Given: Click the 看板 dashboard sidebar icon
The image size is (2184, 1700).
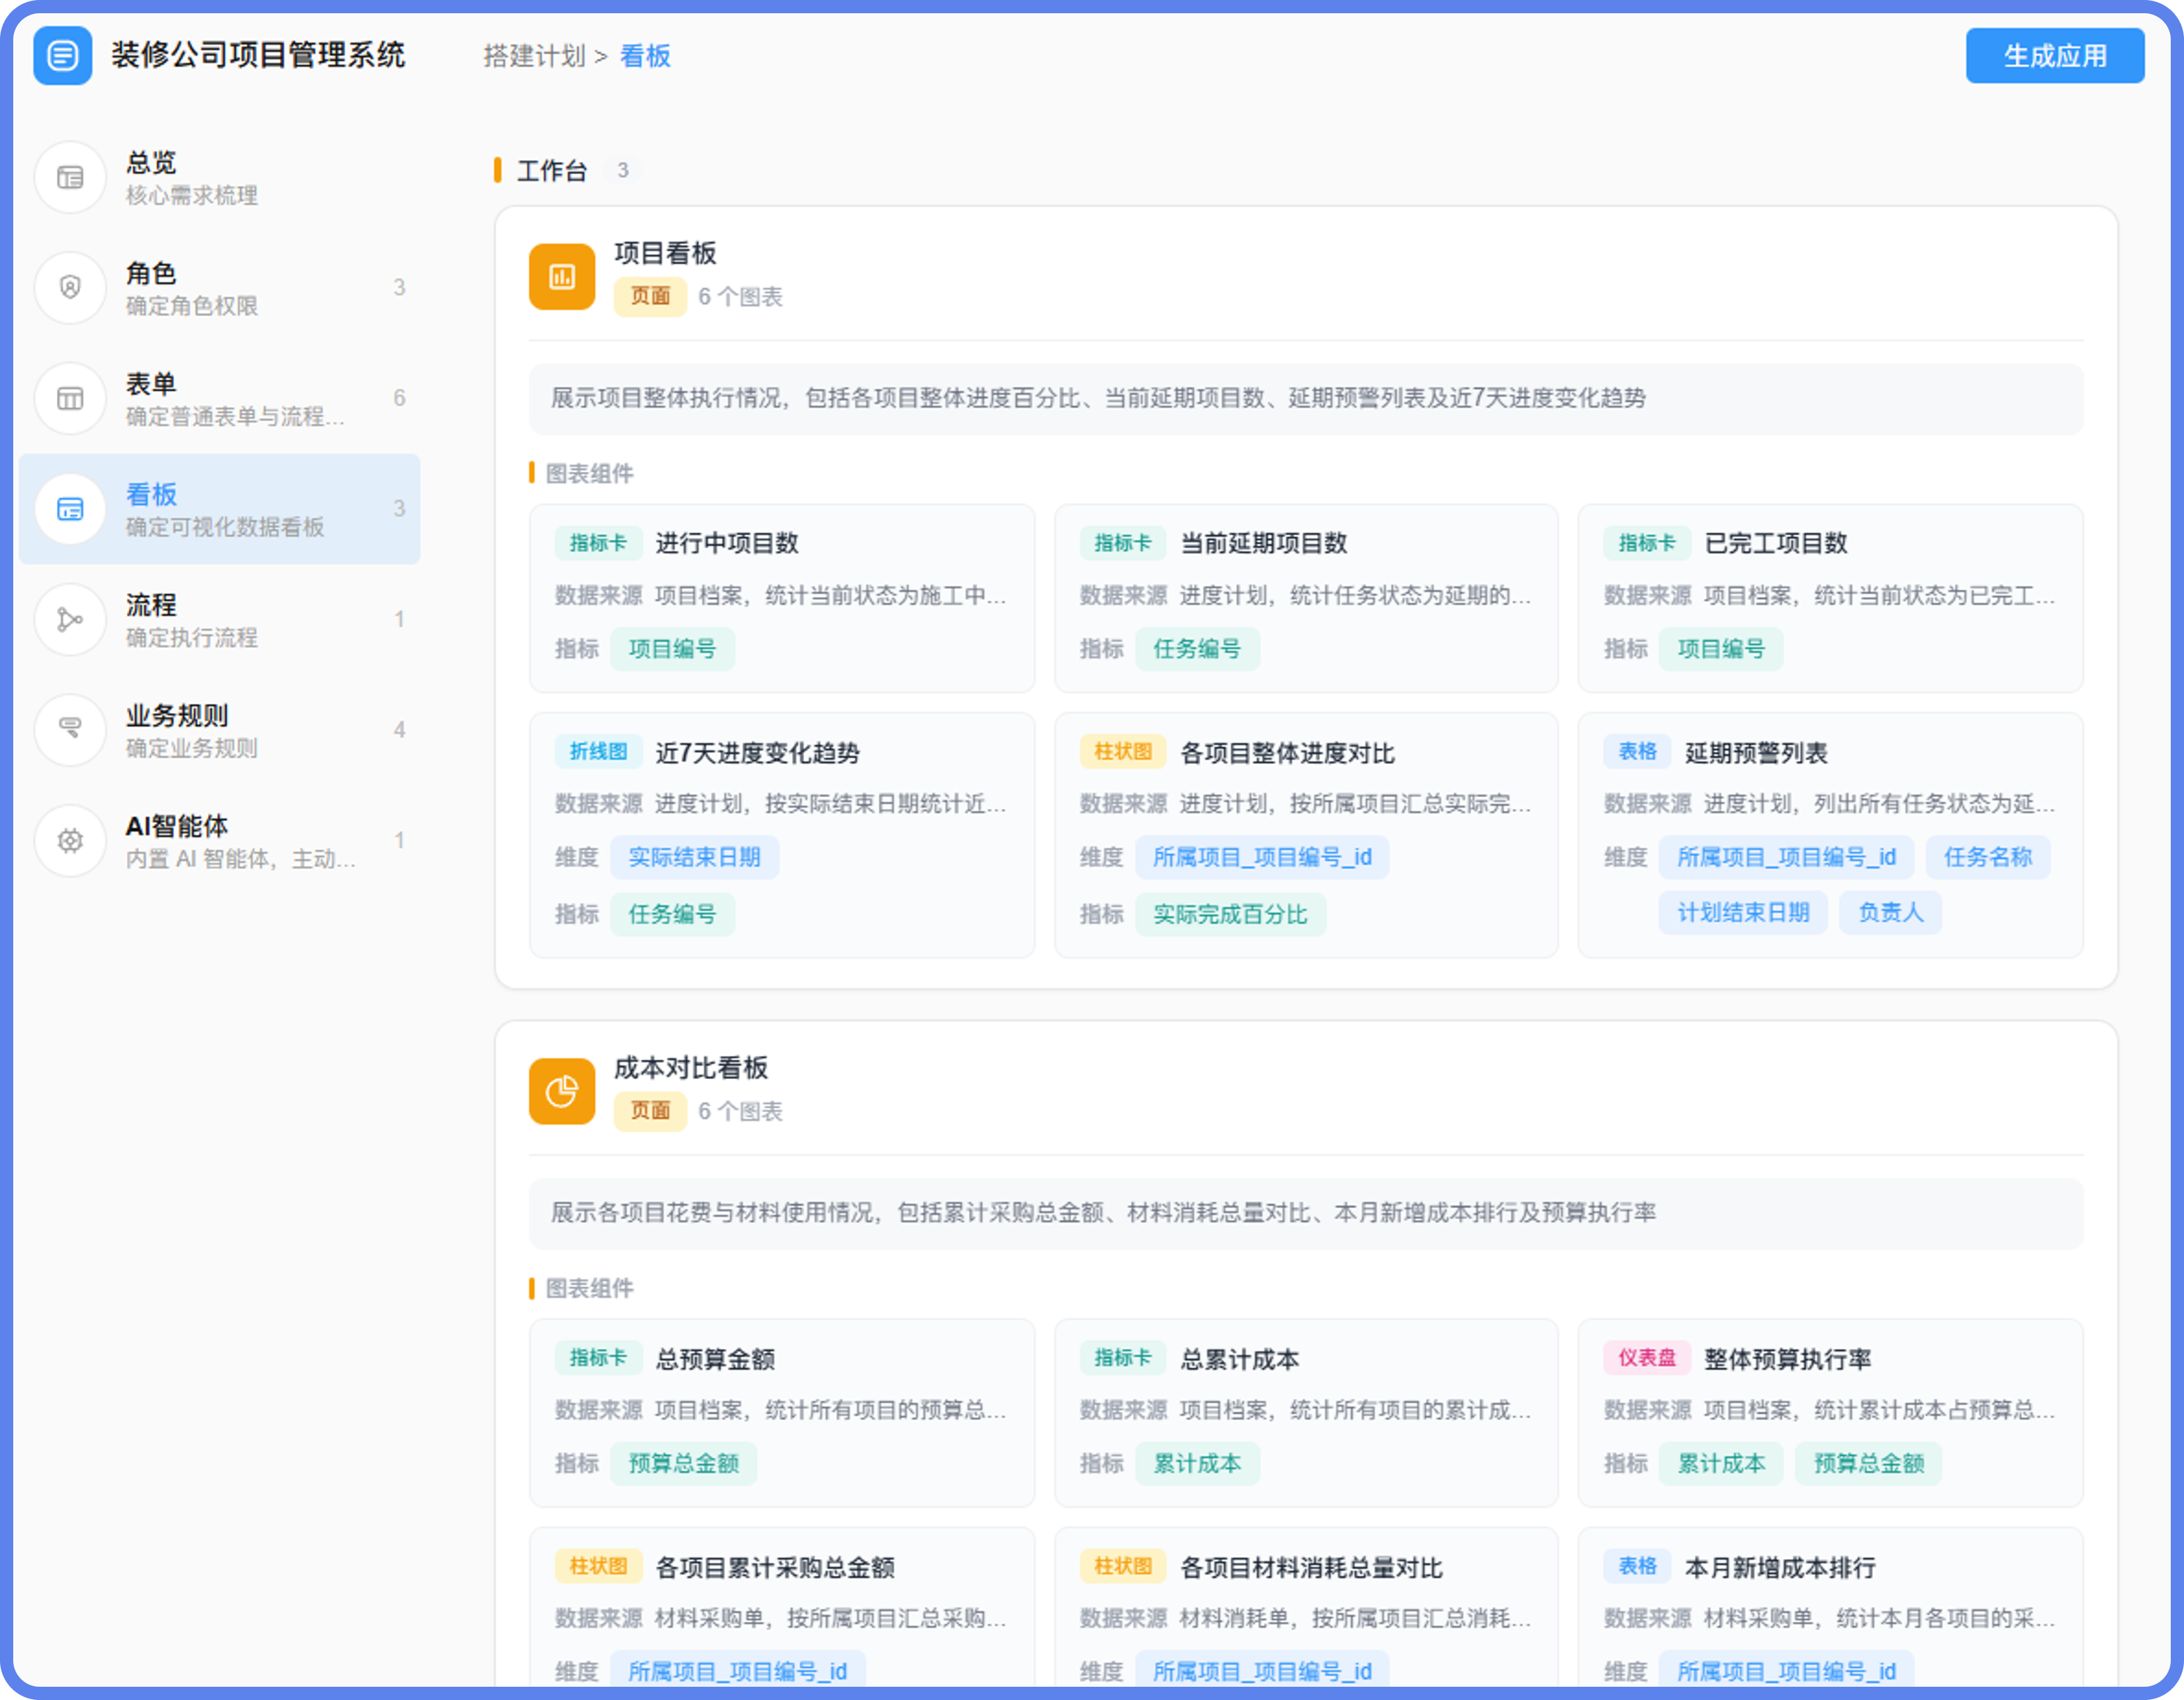Looking at the screenshot, I should point(70,509).
